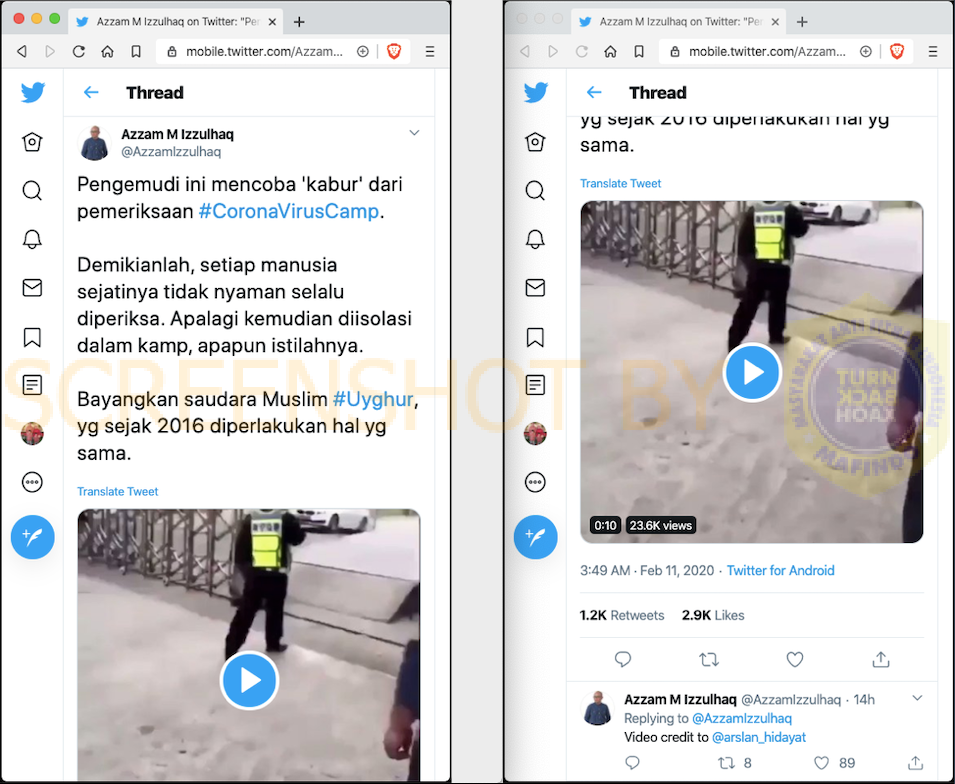Open profile avatar in right window sidebar
This screenshot has width=955, height=784.
point(535,434)
